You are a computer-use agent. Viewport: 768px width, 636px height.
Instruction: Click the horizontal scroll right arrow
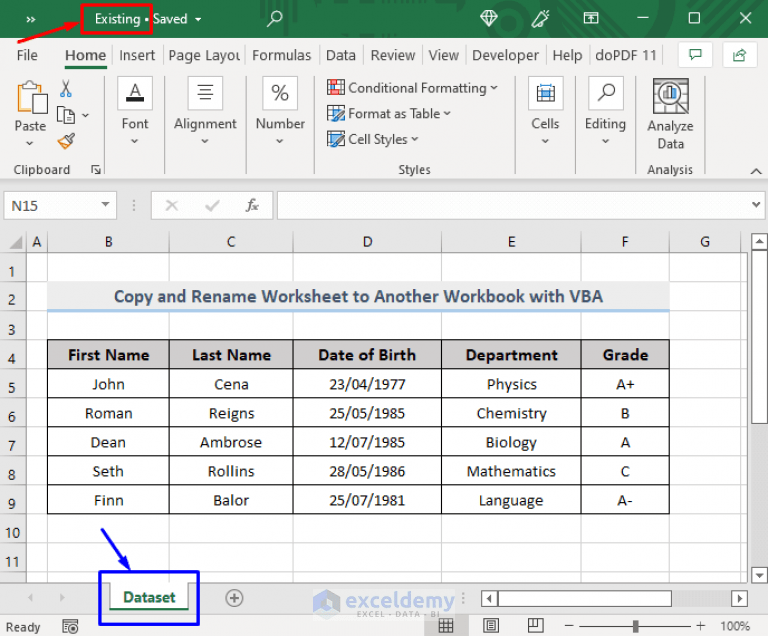pos(740,598)
